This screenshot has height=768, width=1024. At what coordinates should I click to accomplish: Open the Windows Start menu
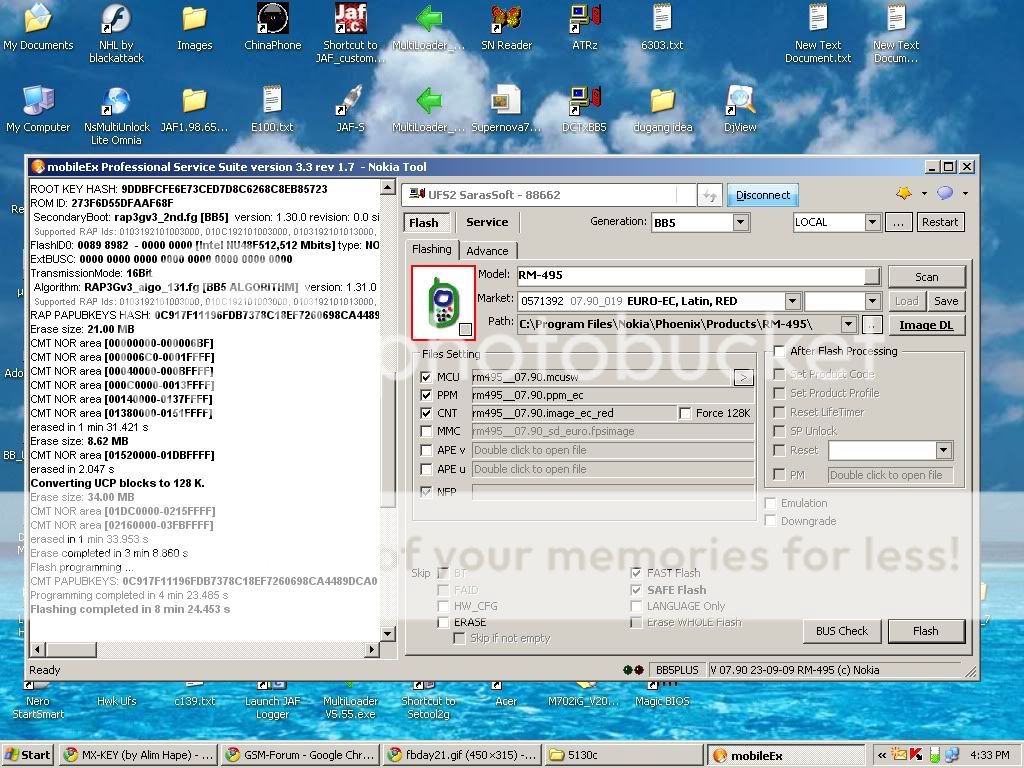pos(27,755)
